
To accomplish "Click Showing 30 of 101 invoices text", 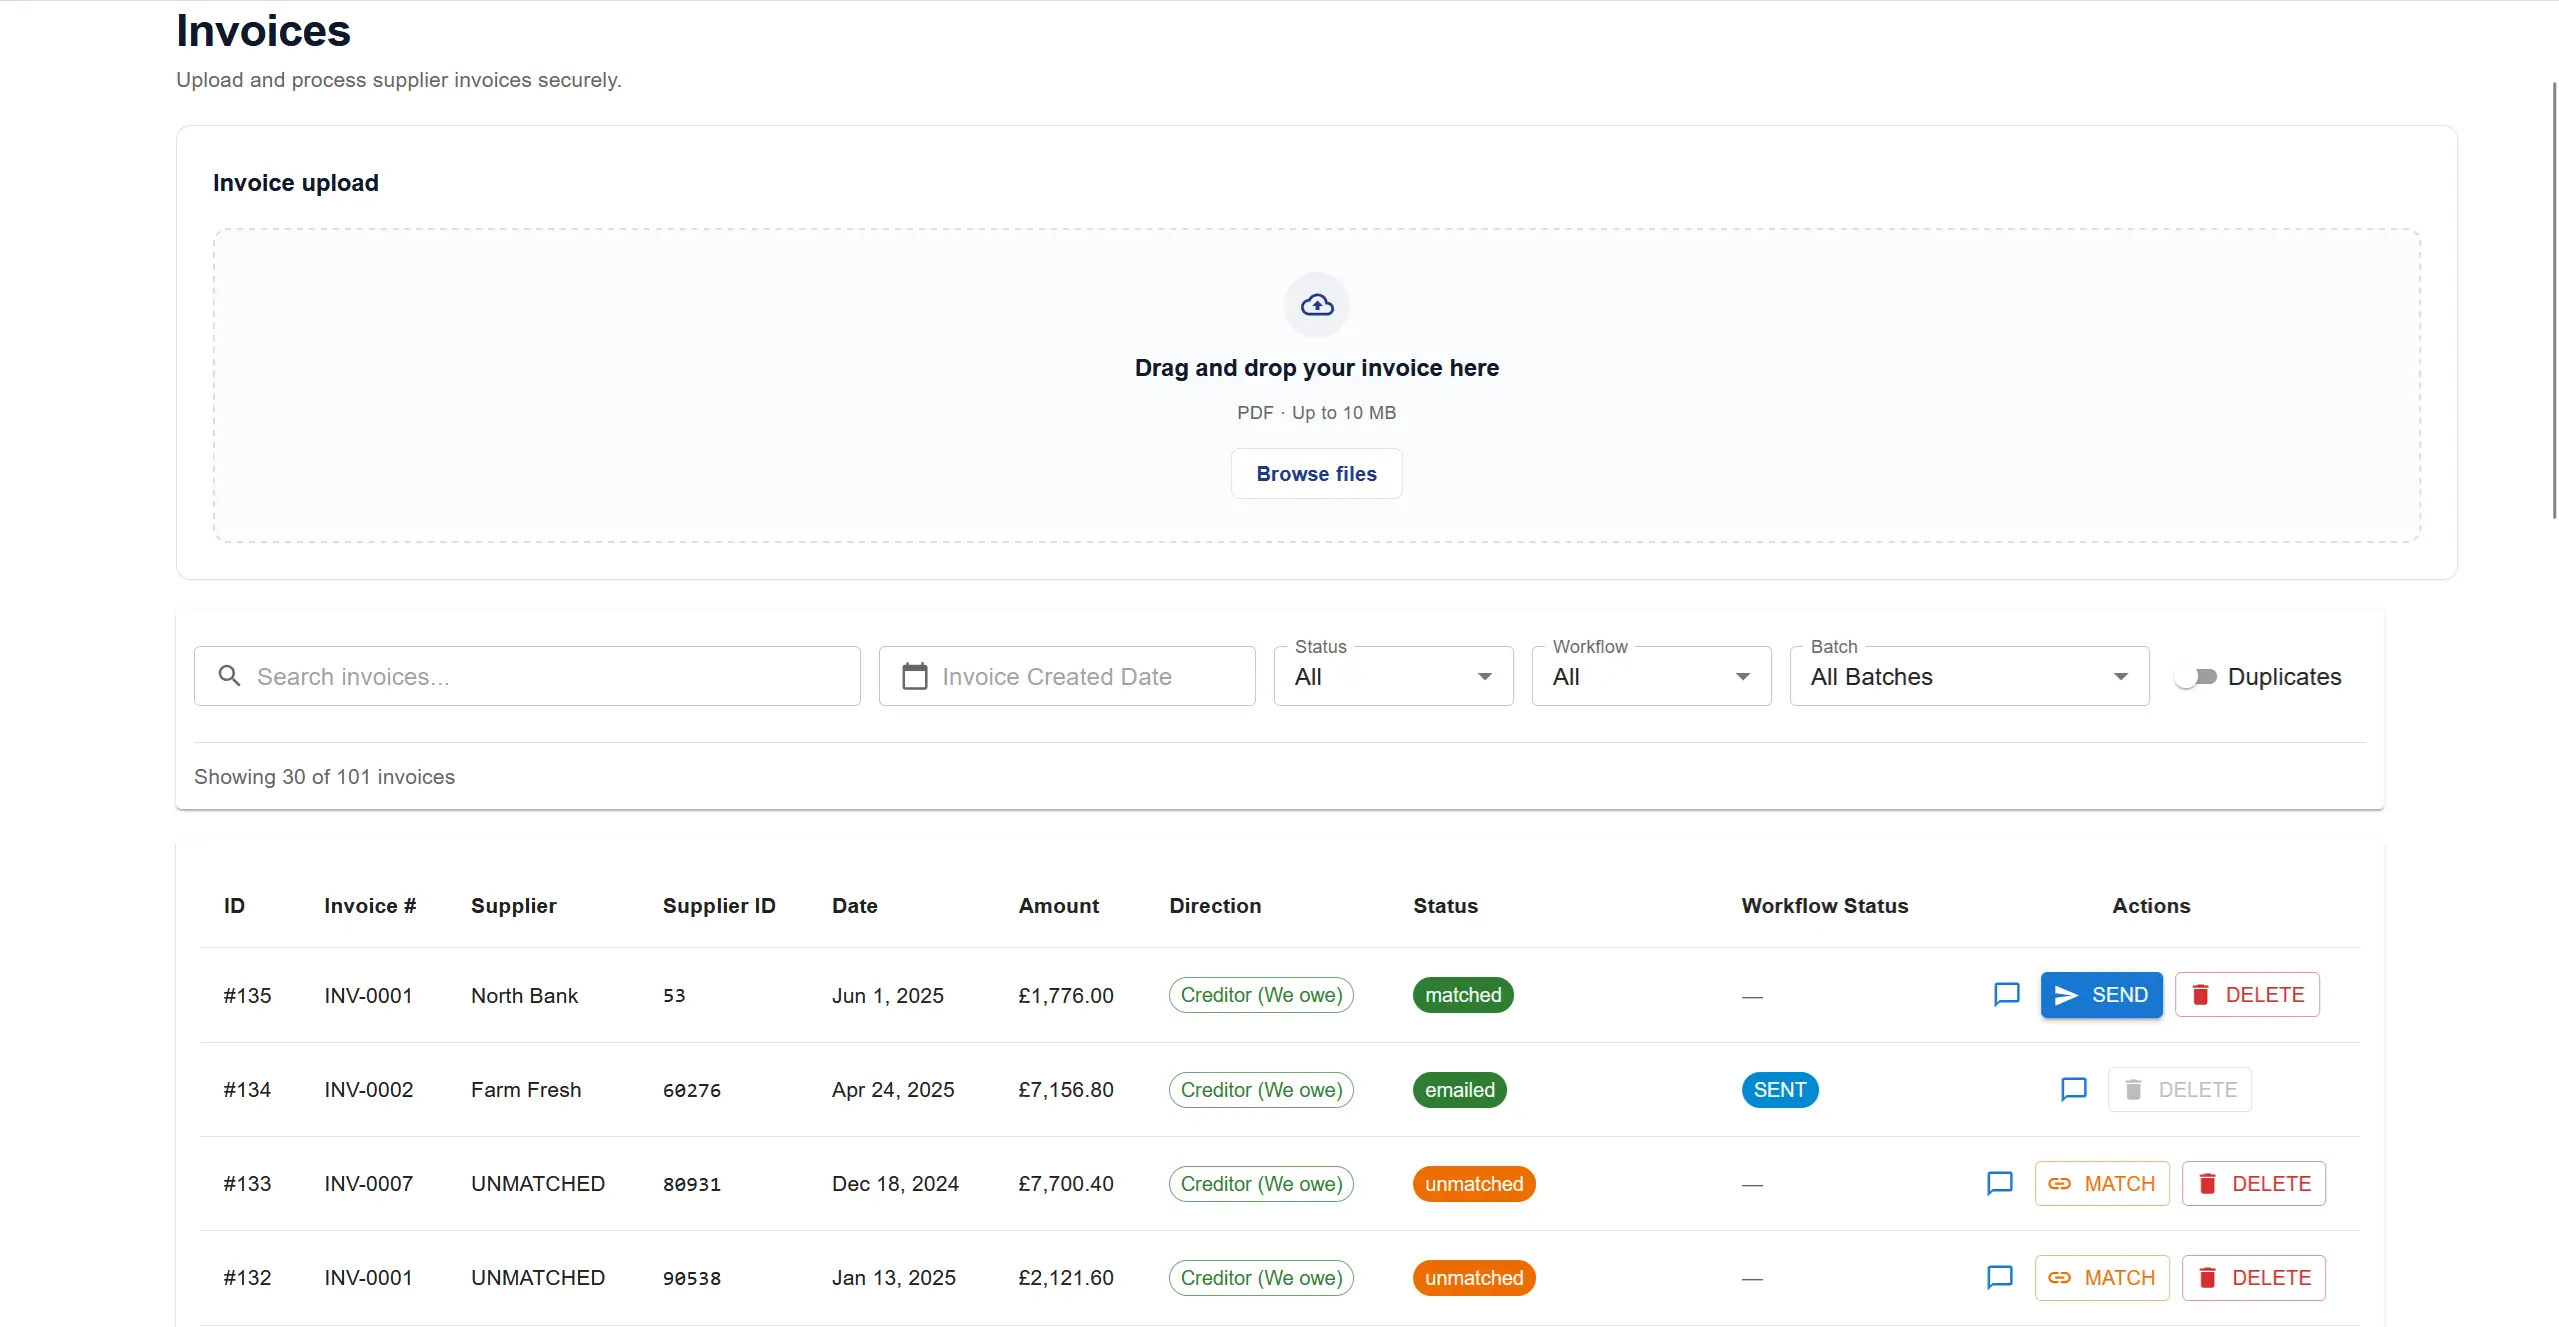I will [x=324, y=777].
